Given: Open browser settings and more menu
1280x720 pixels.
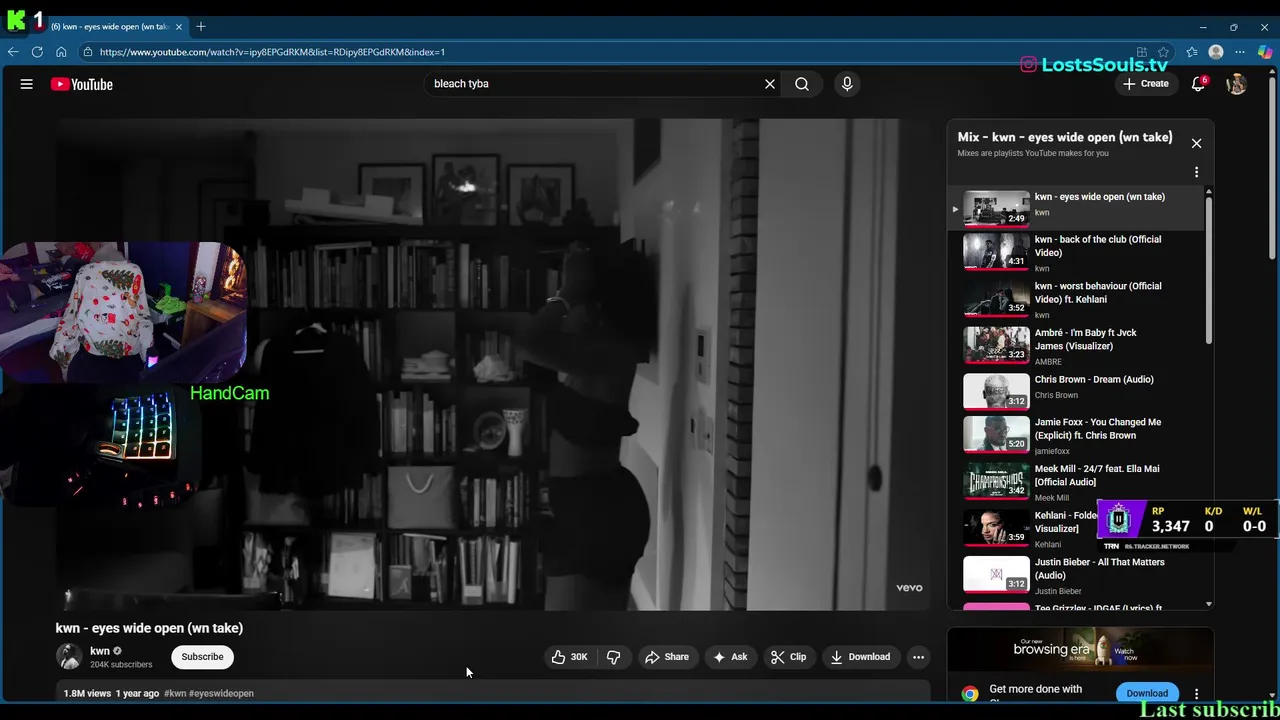Looking at the screenshot, I should point(1242,52).
